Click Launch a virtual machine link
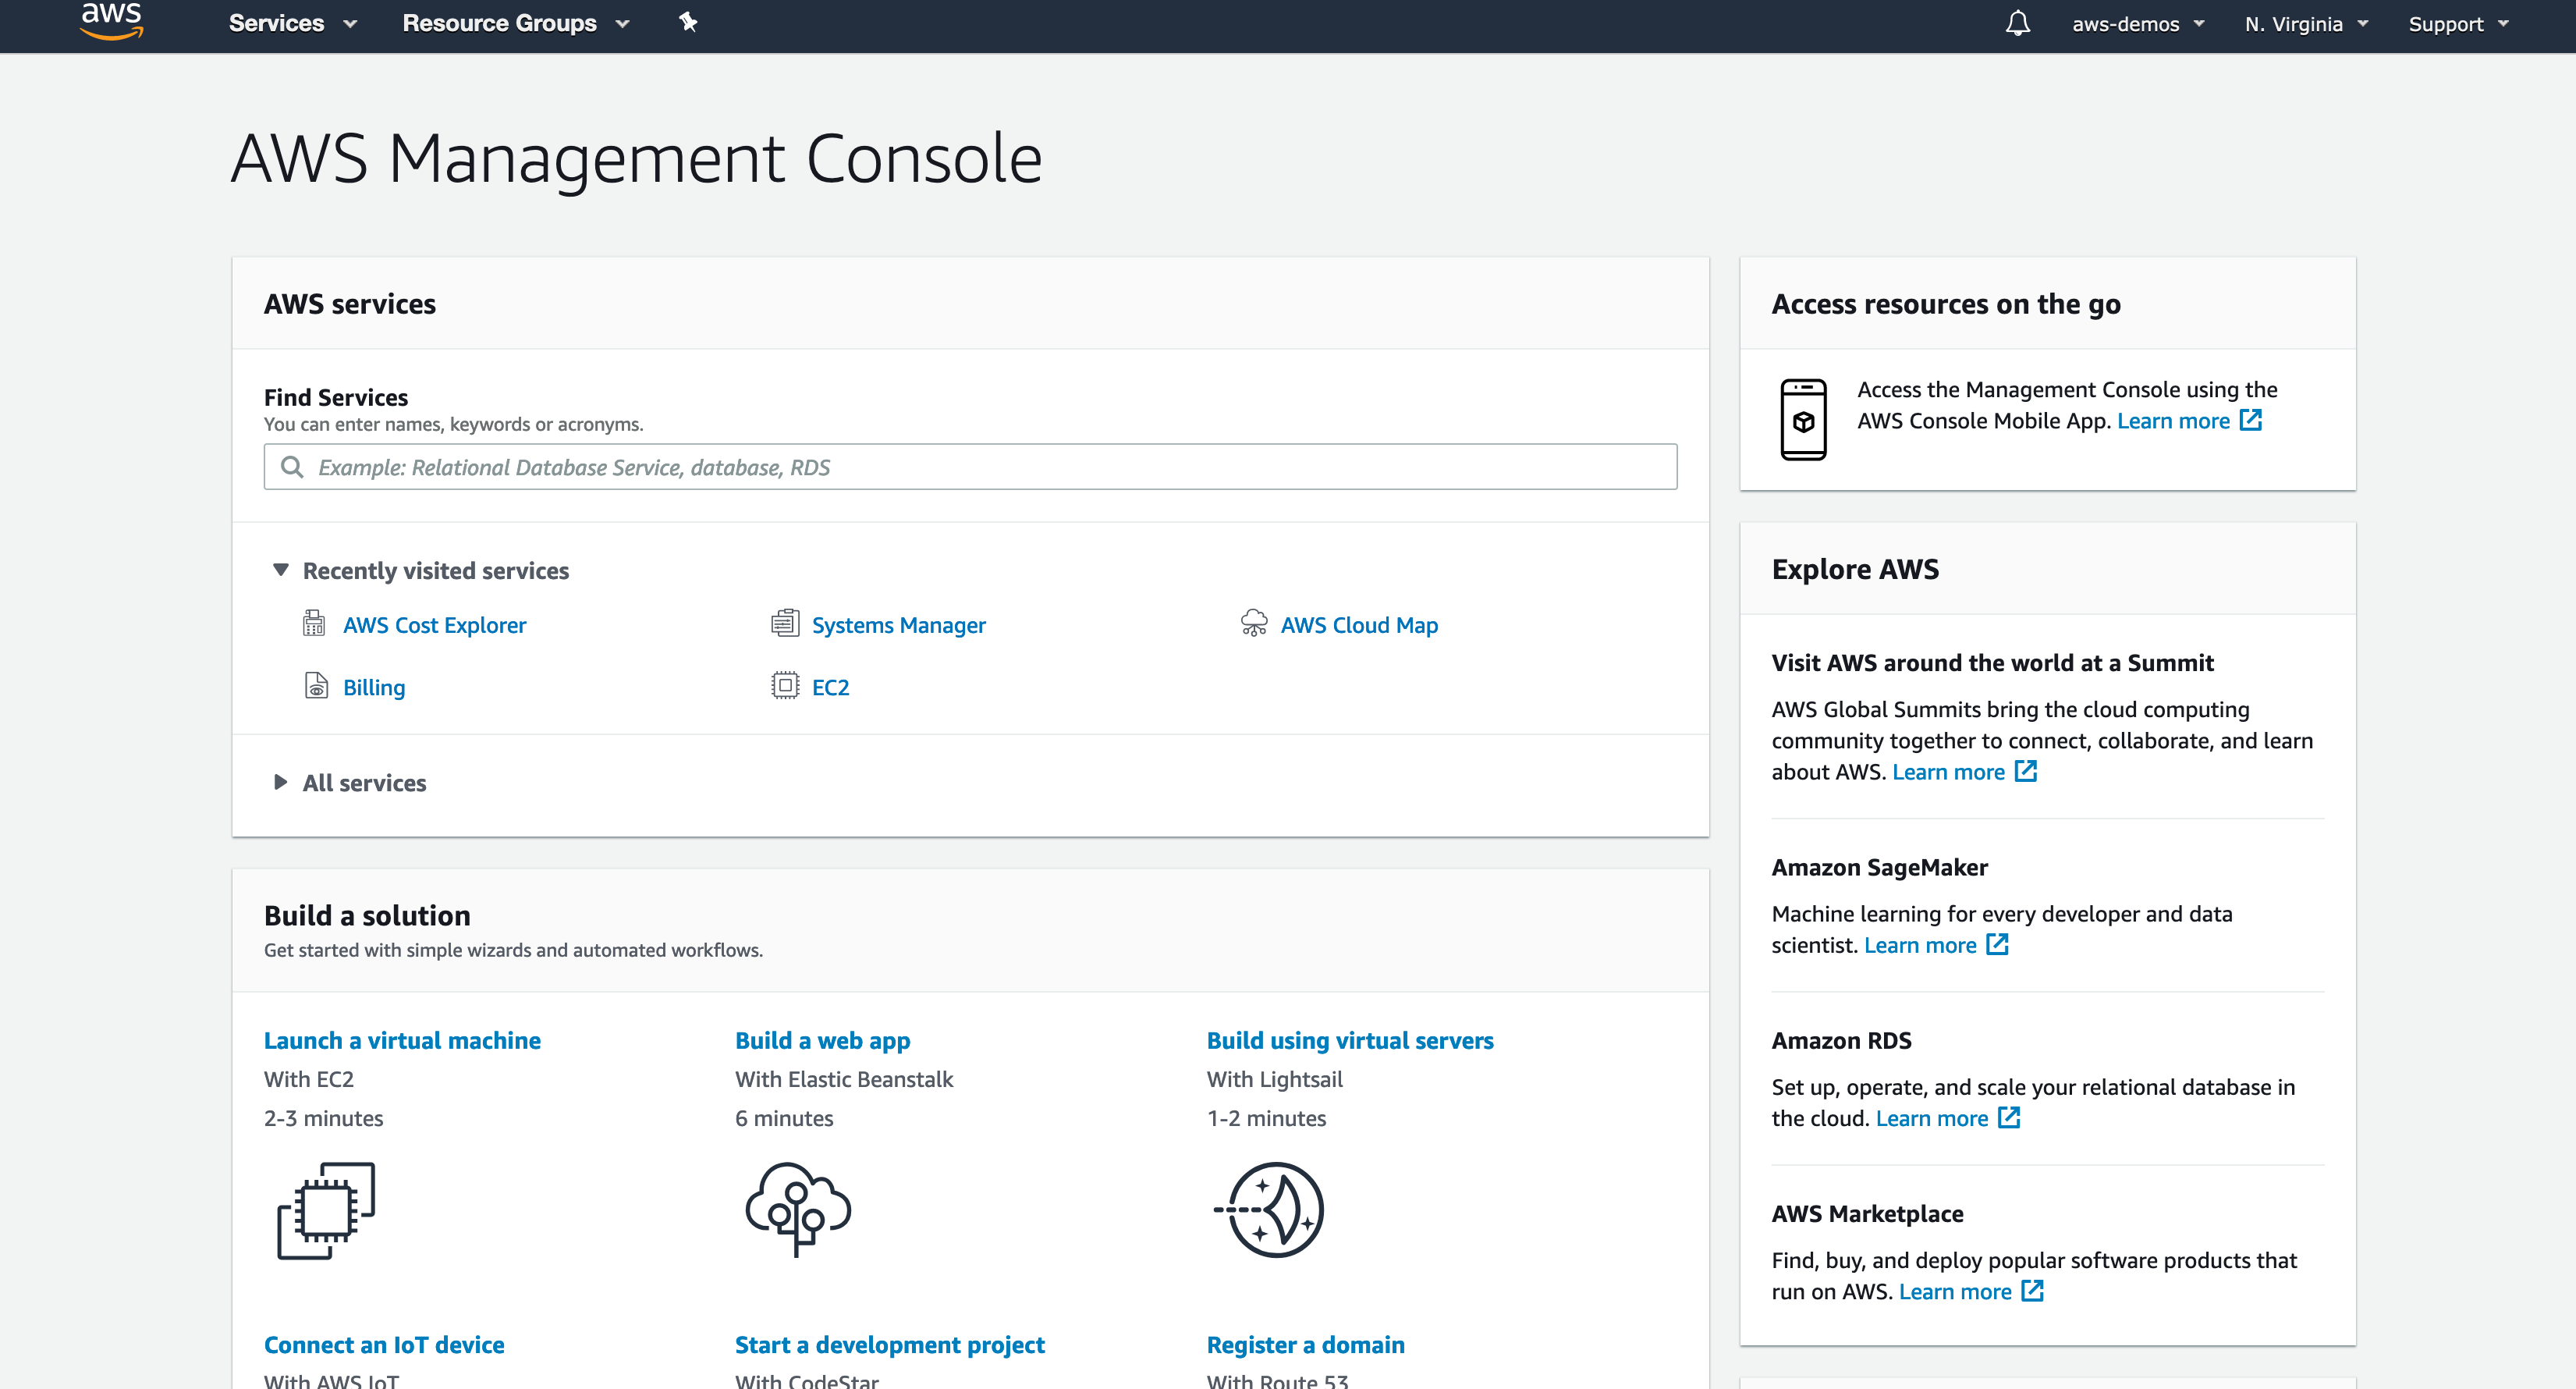Viewport: 2576px width, 1389px height. point(402,1040)
